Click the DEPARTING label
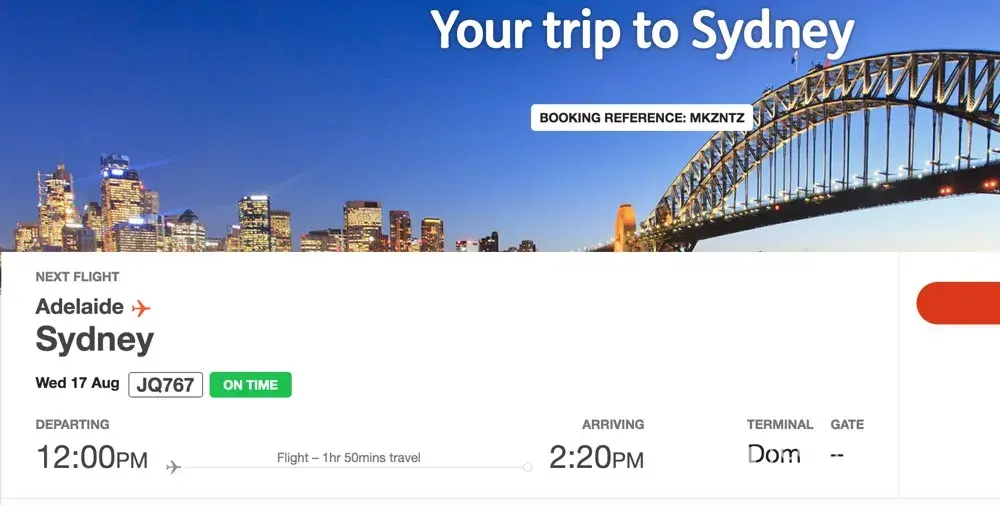This screenshot has width=1000, height=505. (72, 424)
